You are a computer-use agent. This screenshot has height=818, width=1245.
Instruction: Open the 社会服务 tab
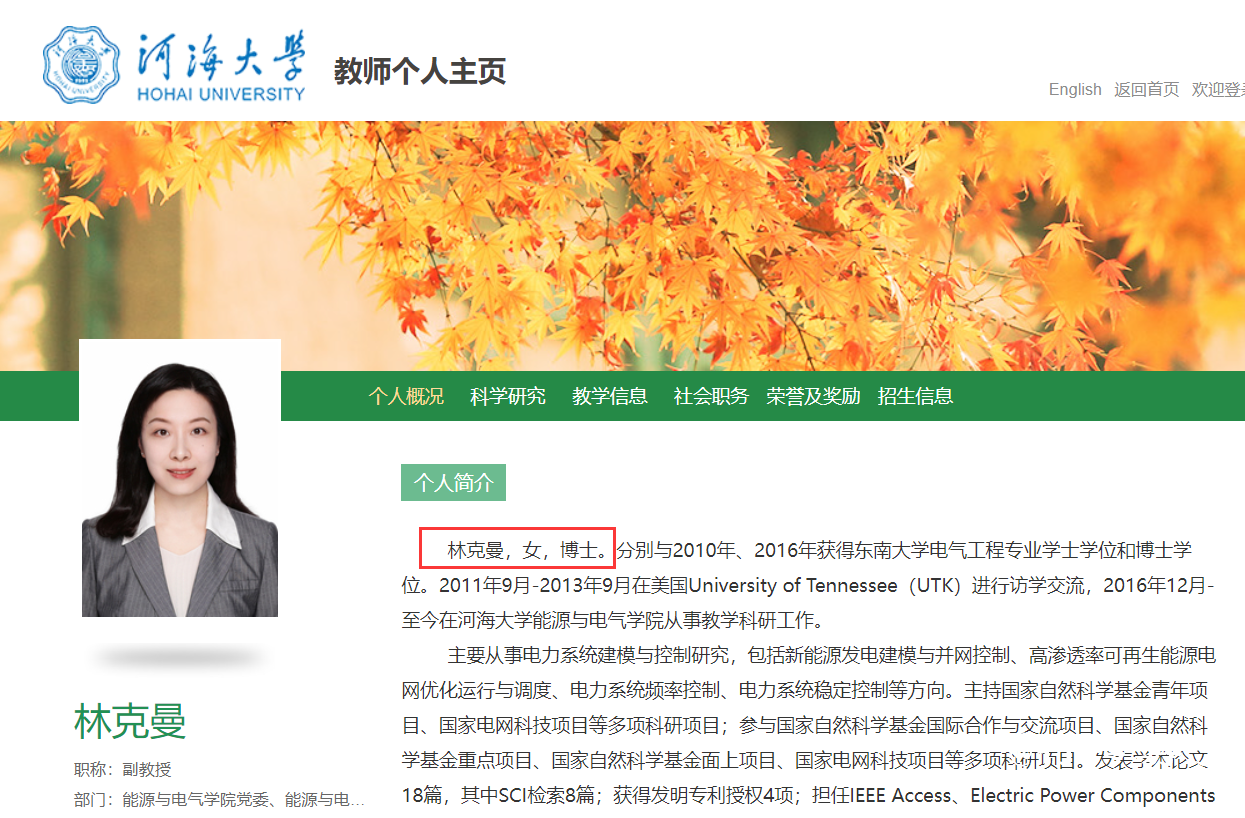tap(711, 396)
